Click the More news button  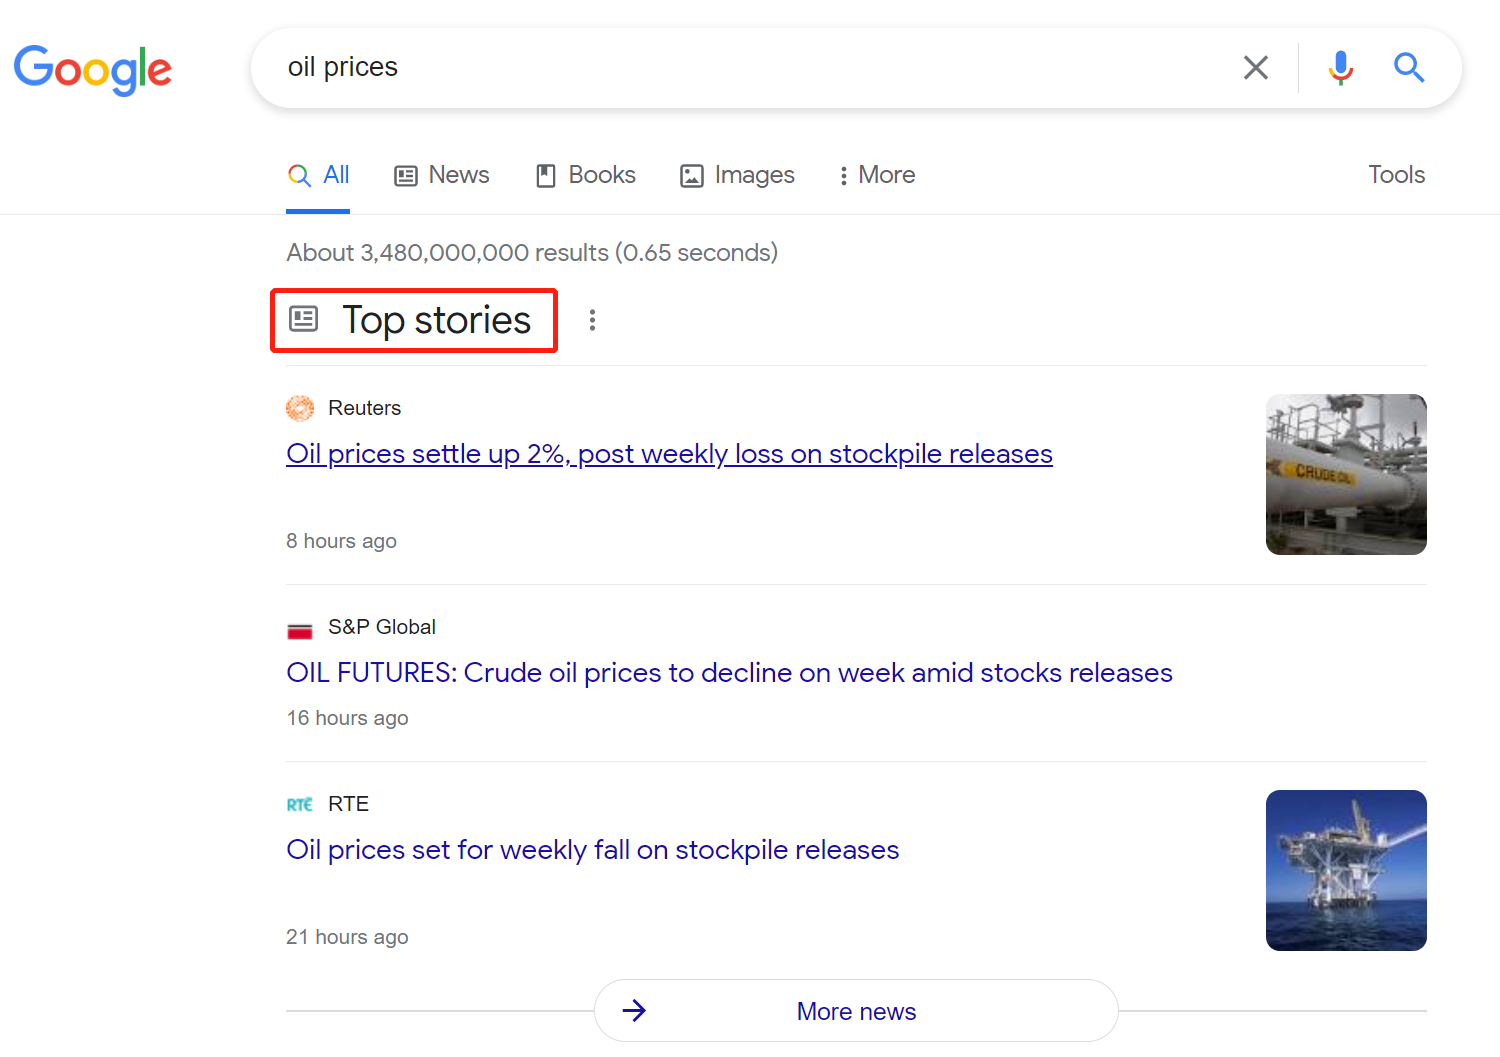tap(856, 1011)
